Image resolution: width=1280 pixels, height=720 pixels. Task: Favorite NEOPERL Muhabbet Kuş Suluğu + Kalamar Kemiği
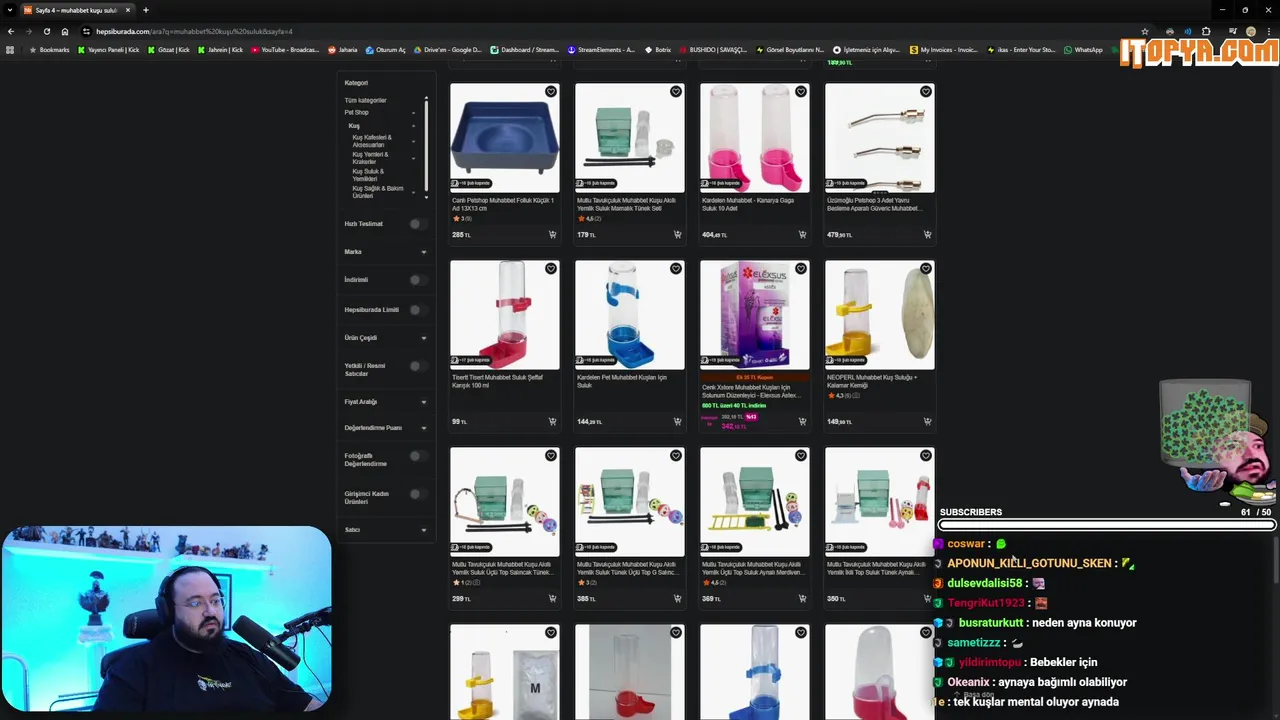(926, 268)
